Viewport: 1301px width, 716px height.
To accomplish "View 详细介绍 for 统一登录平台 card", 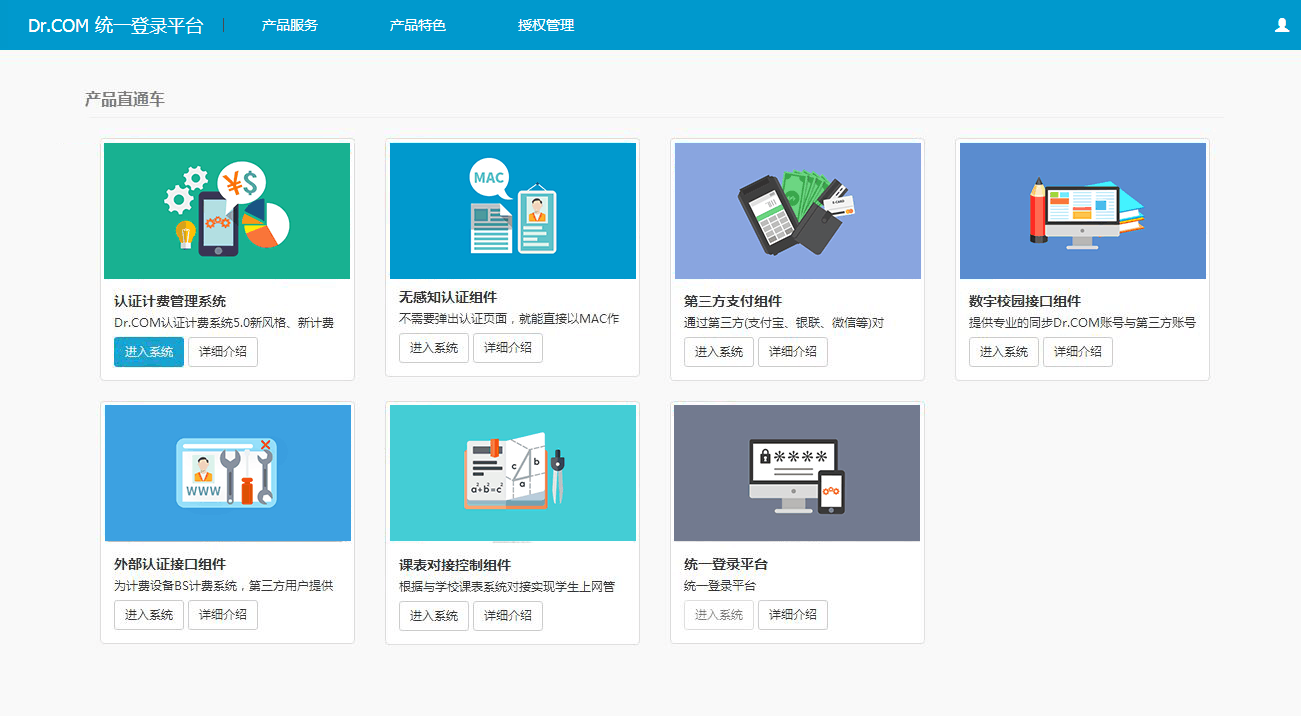I will (793, 615).
